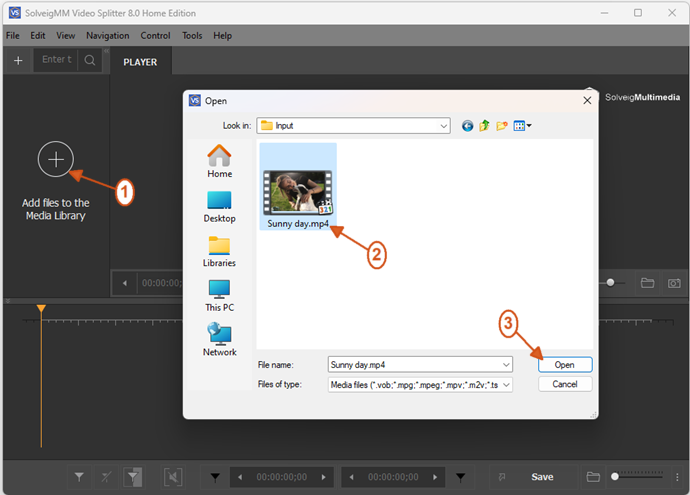Screen dimensions: 690x495
Task: Click the create new folder icon
Action: [x=502, y=126]
